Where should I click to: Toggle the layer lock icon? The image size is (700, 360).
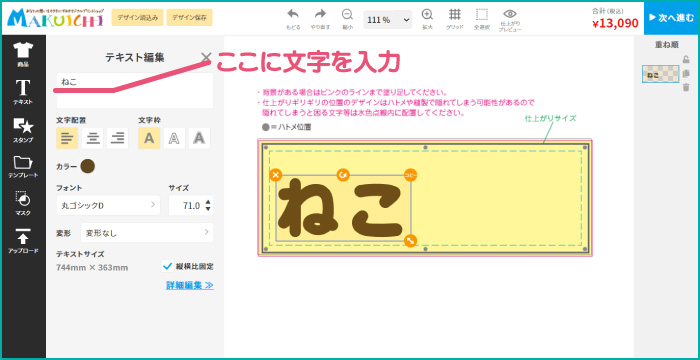686,59
